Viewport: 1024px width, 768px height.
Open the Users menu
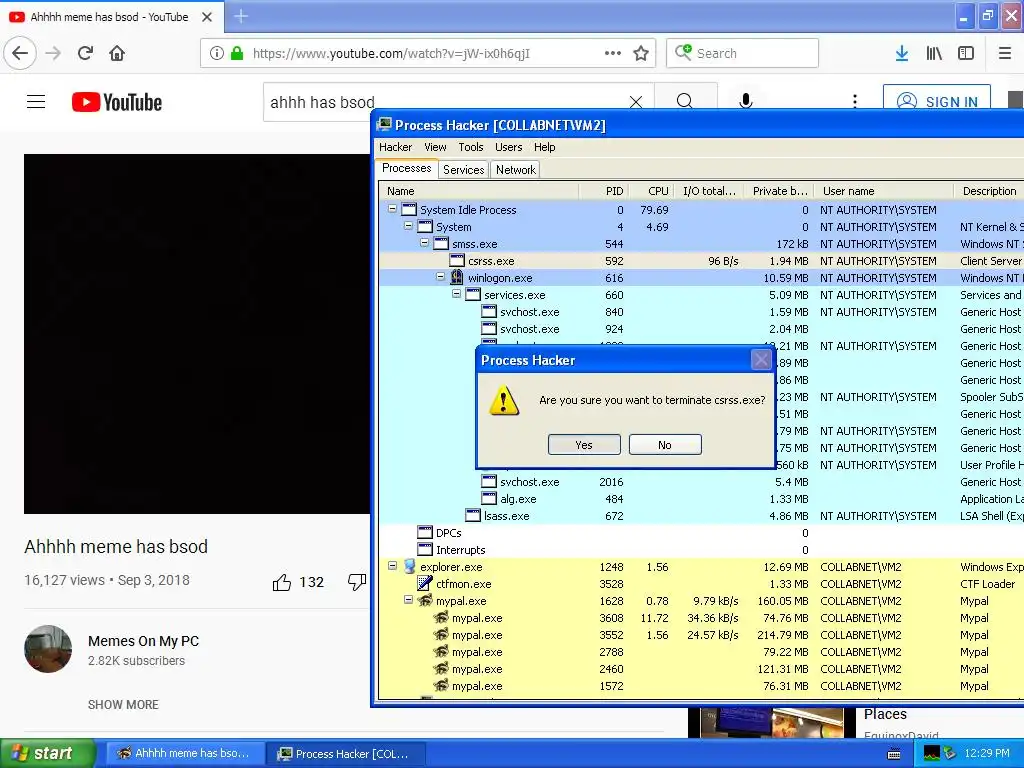pos(508,147)
